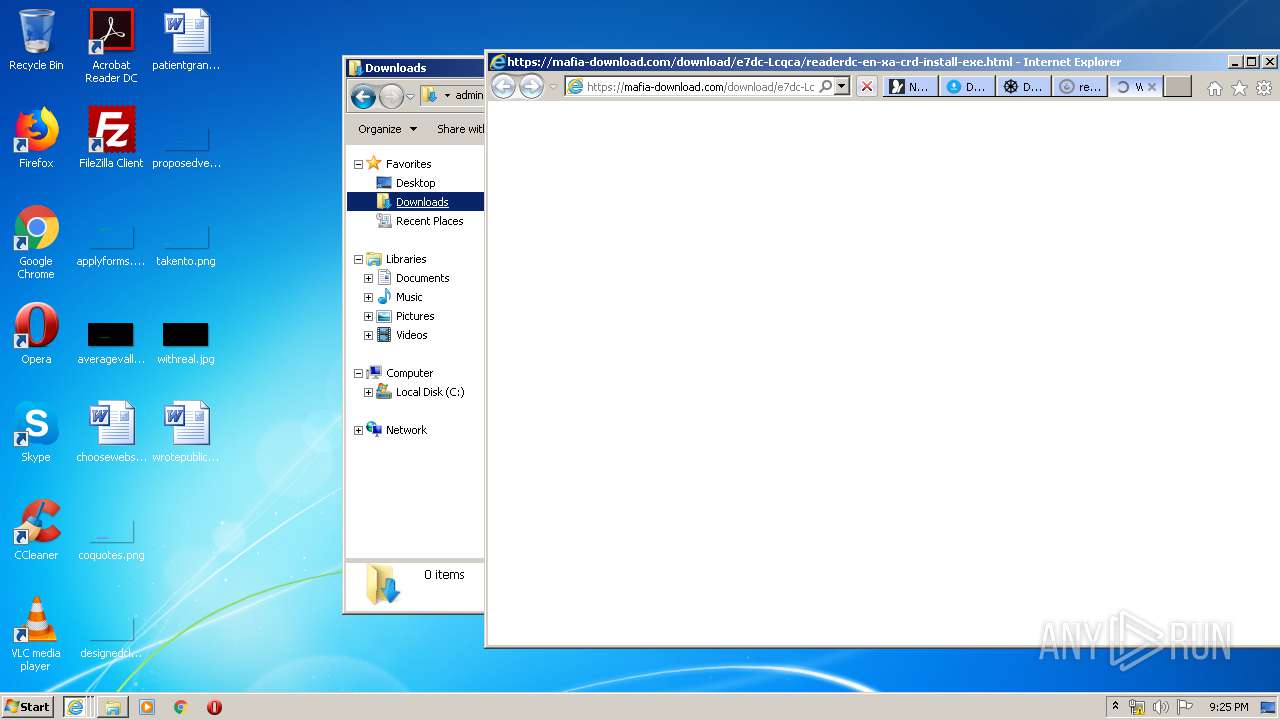Open Internet Explorer from the taskbar

point(75,707)
